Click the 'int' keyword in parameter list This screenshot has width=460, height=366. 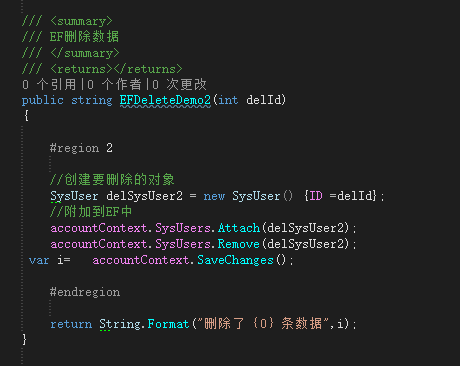pyautogui.click(x=228, y=100)
